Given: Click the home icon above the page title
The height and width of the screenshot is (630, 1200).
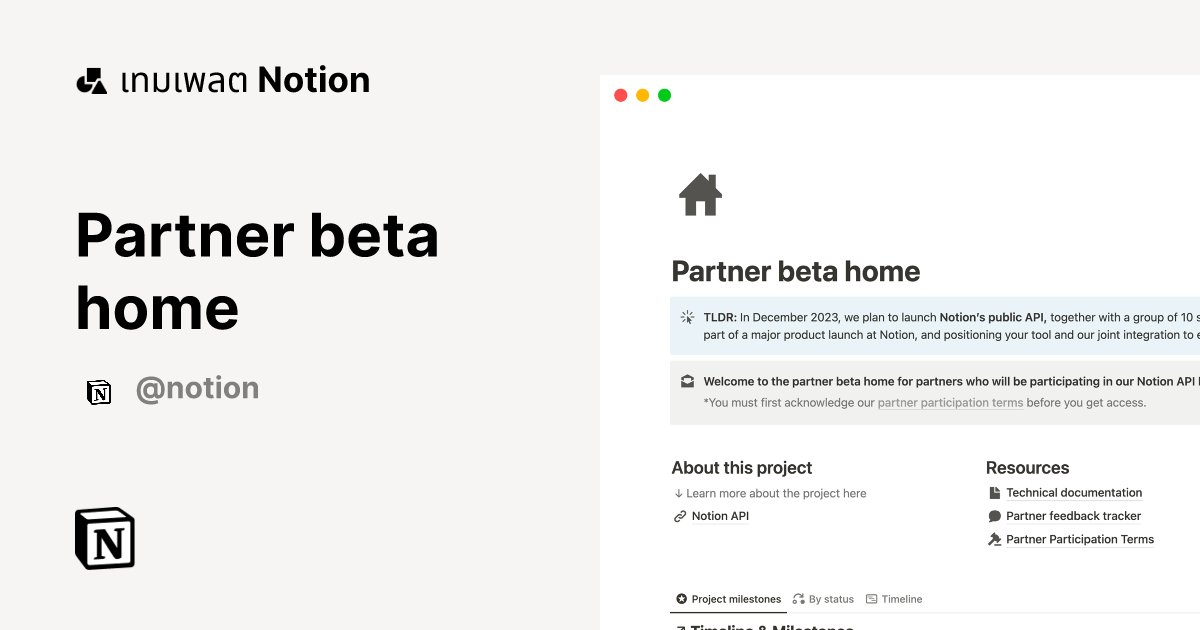Looking at the screenshot, I should [x=700, y=194].
